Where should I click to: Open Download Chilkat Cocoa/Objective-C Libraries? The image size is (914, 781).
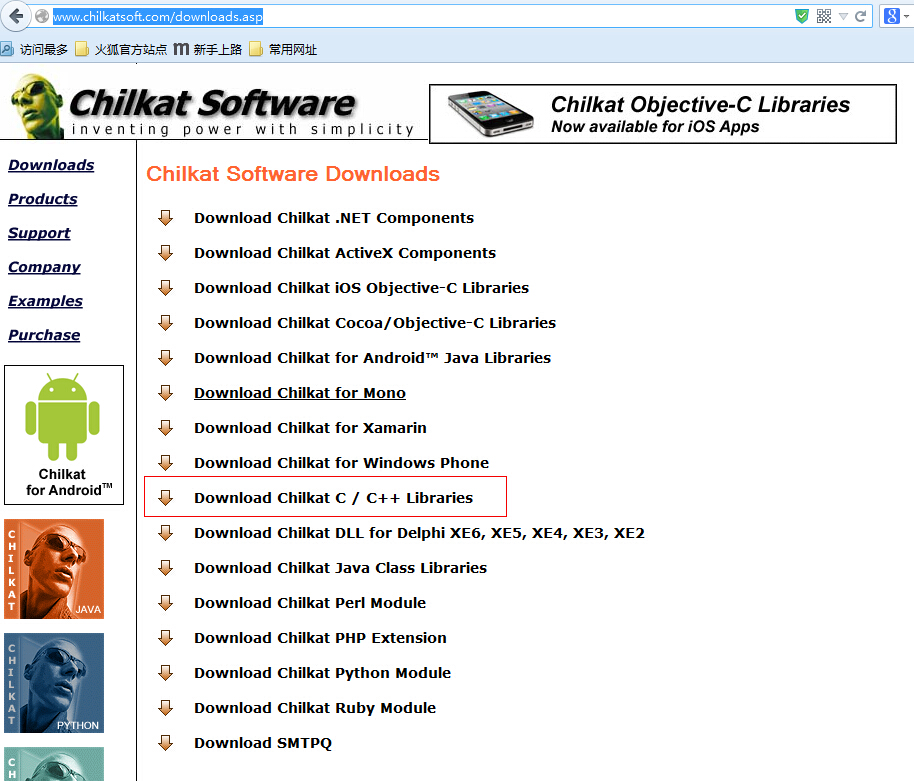tap(375, 323)
